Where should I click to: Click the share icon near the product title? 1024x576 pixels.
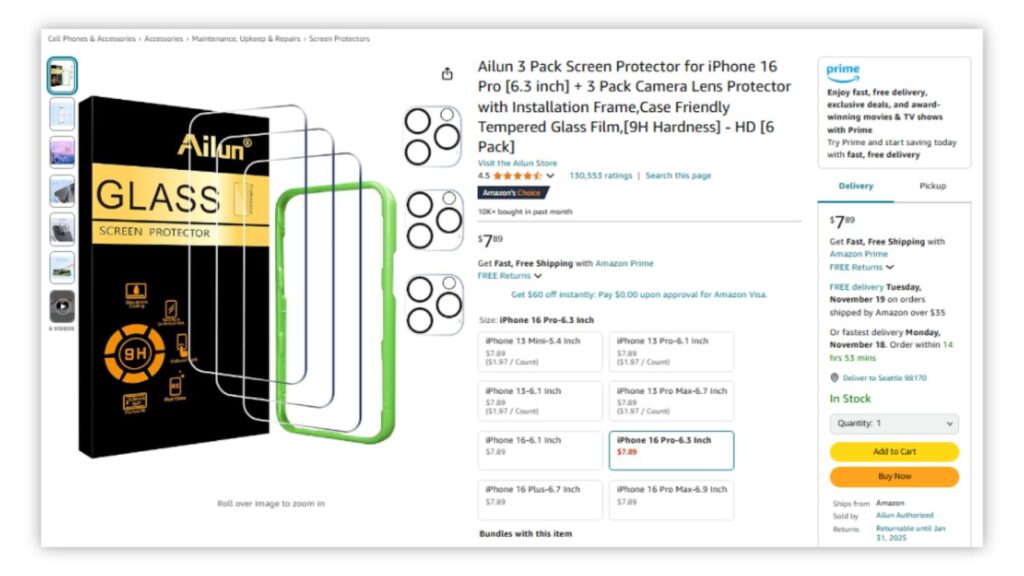point(446,74)
